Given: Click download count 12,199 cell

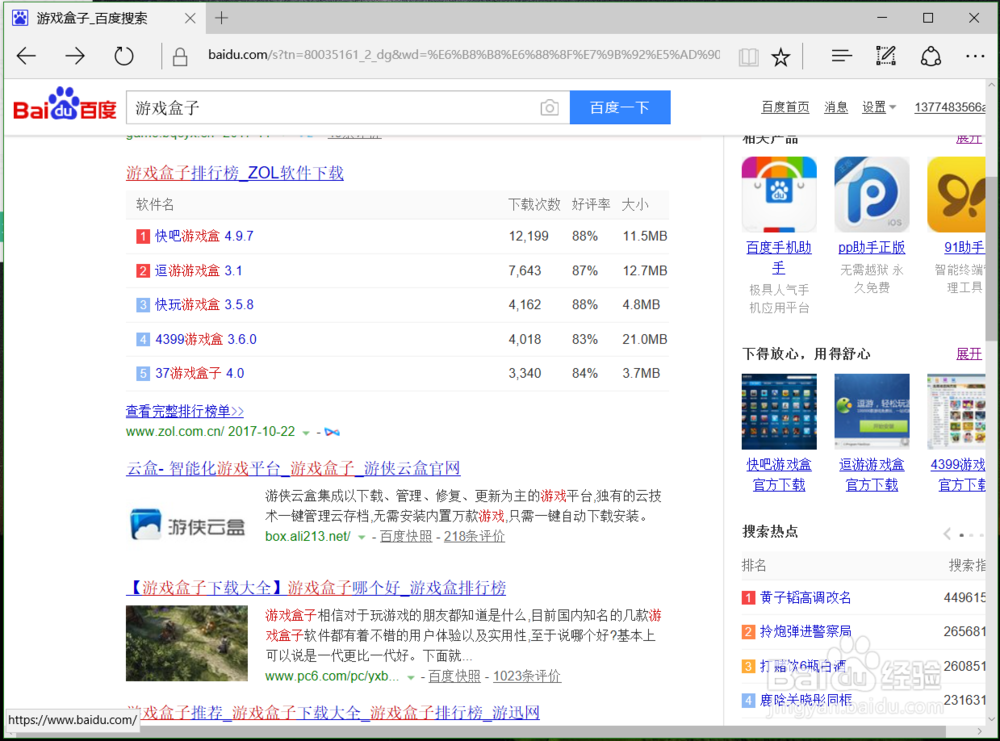Looking at the screenshot, I should [x=528, y=237].
